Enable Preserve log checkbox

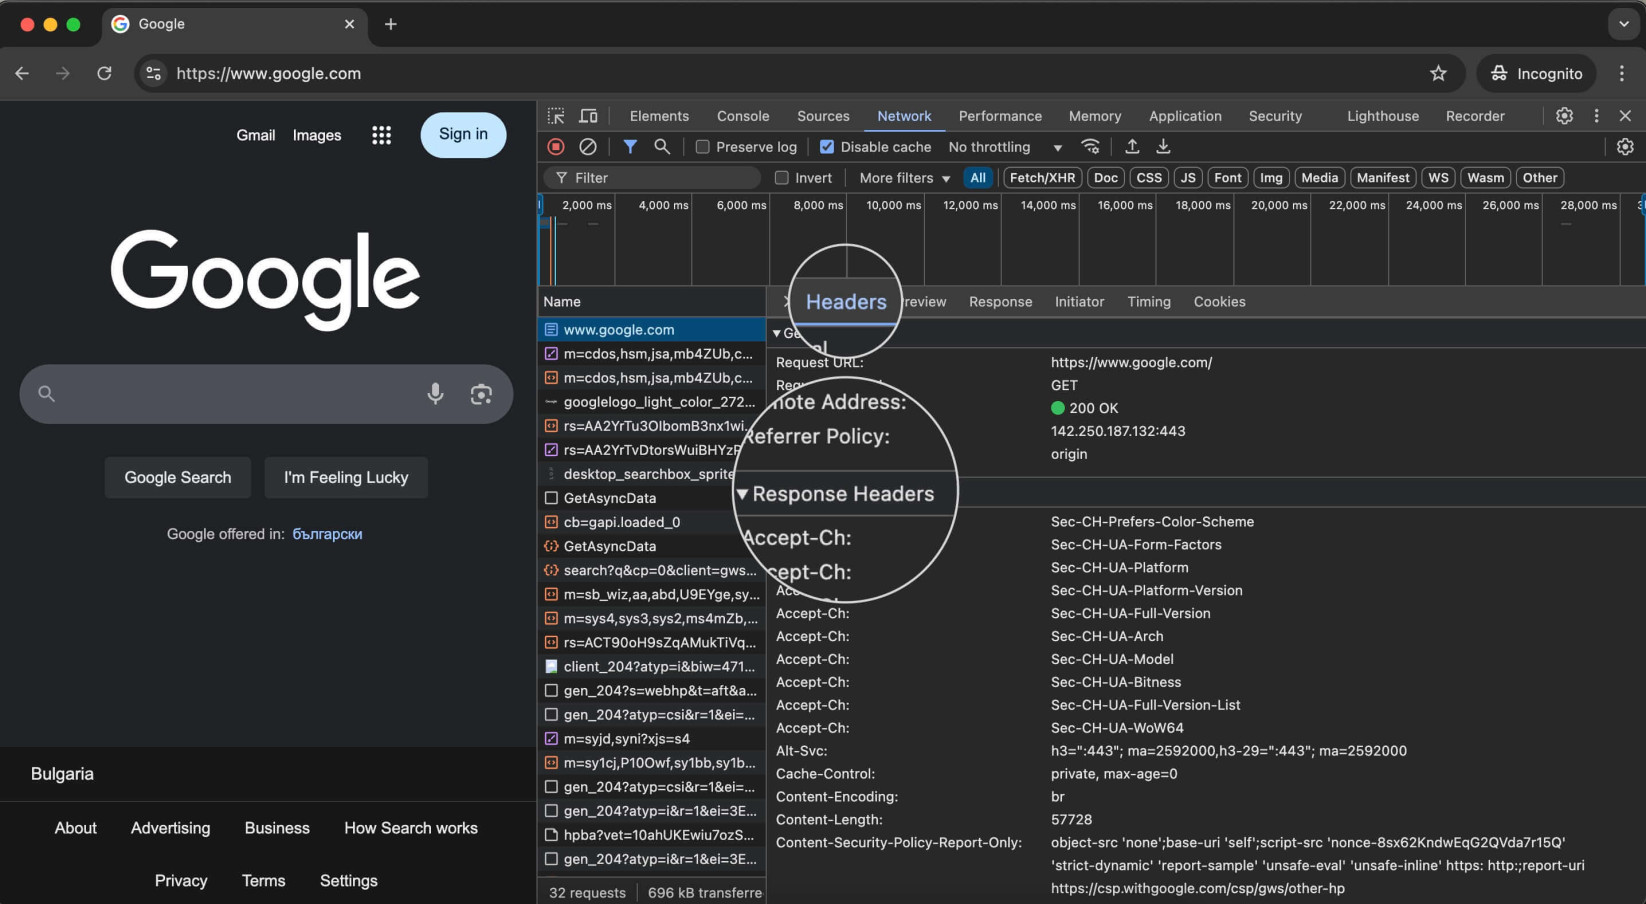[x=703, y=147]
